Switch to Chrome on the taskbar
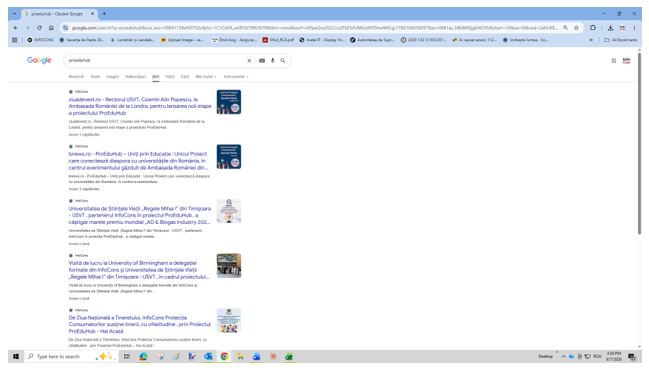 click(x=224, y=356)
